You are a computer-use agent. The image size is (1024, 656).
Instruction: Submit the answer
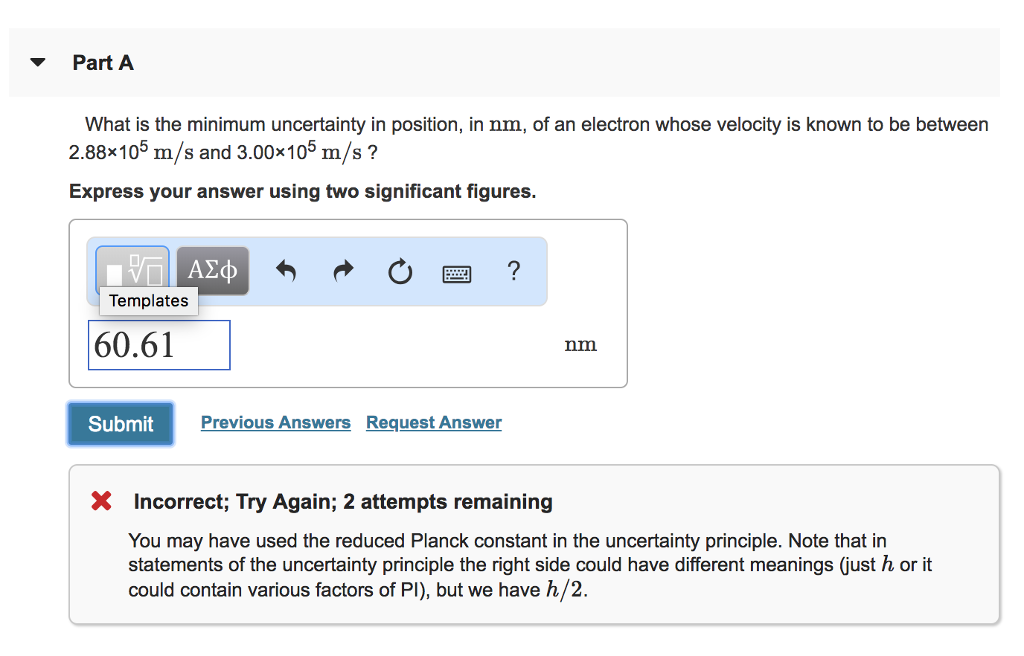[x=120, y=423]
